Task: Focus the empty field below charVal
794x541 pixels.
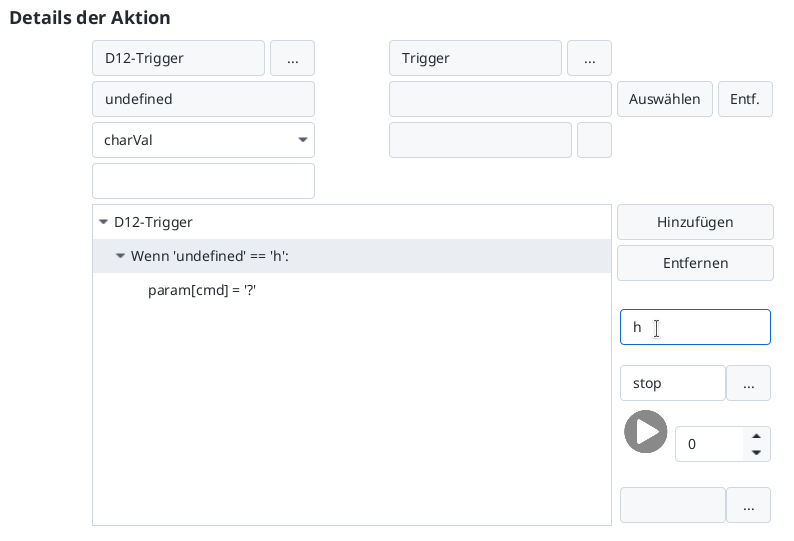Action: click(x=203, y=182)
